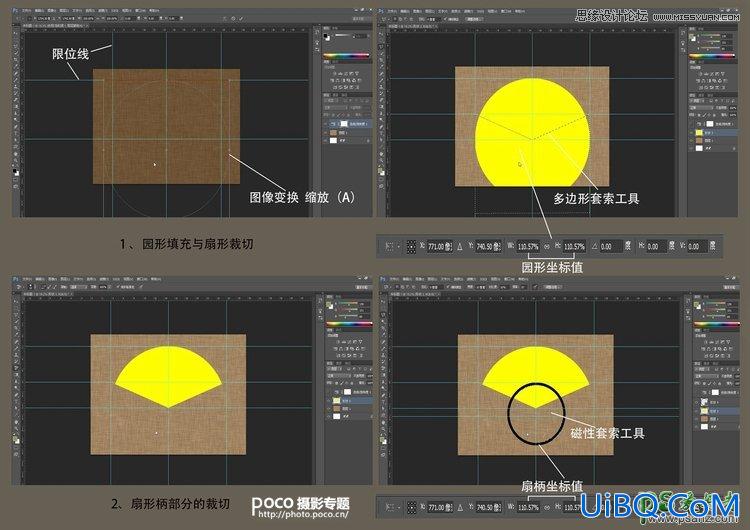Click the W field showing 110.57% in the 园形坐标值 bar
The image size is (750, 530).
(528, 246)
